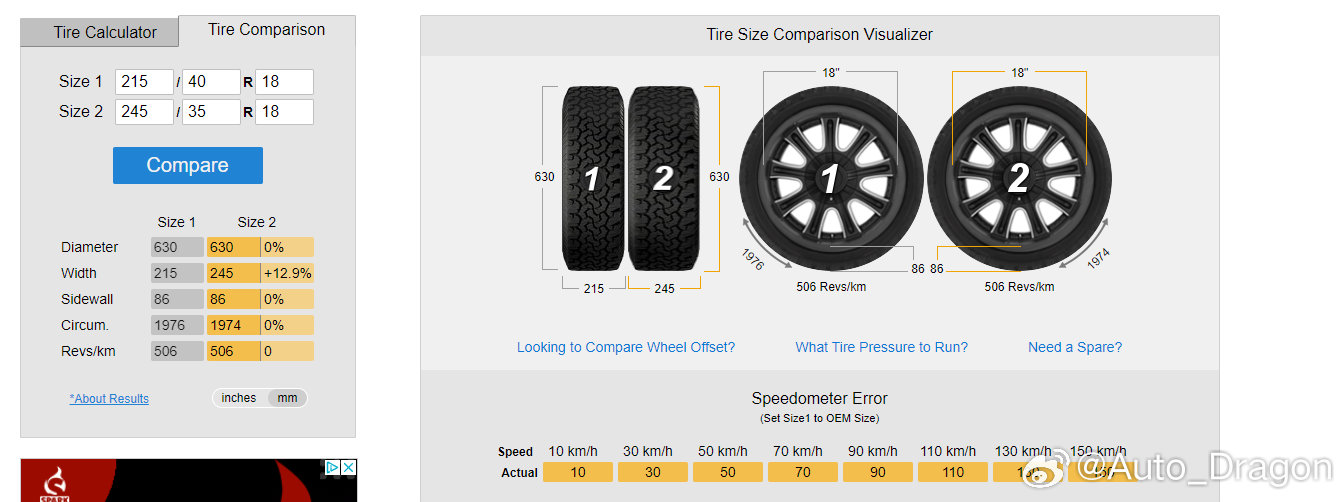Focus Size 2 width field showing 245
Image resolution: width=1344 pixels, height=502 pixels.
[x=144, y=112]
